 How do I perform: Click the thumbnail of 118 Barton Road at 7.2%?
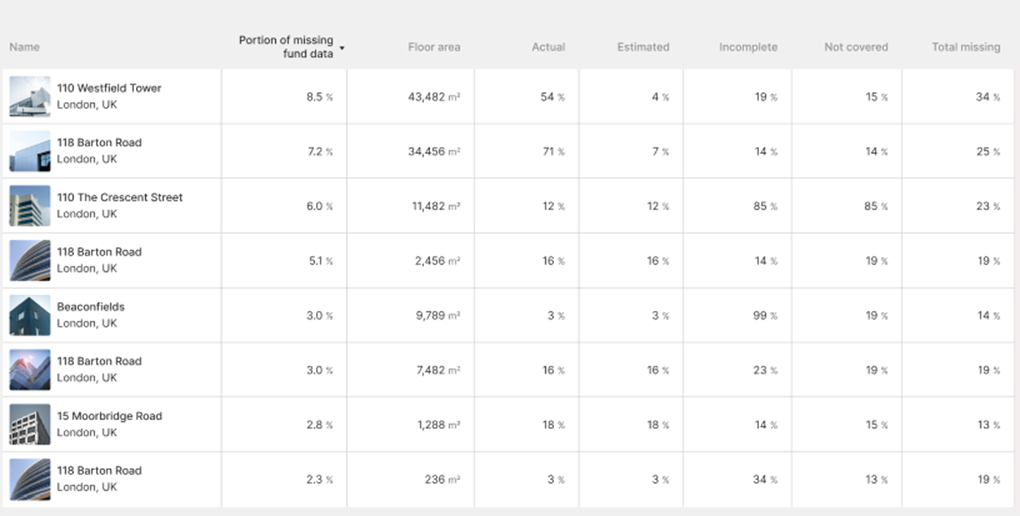click(30, 151)
